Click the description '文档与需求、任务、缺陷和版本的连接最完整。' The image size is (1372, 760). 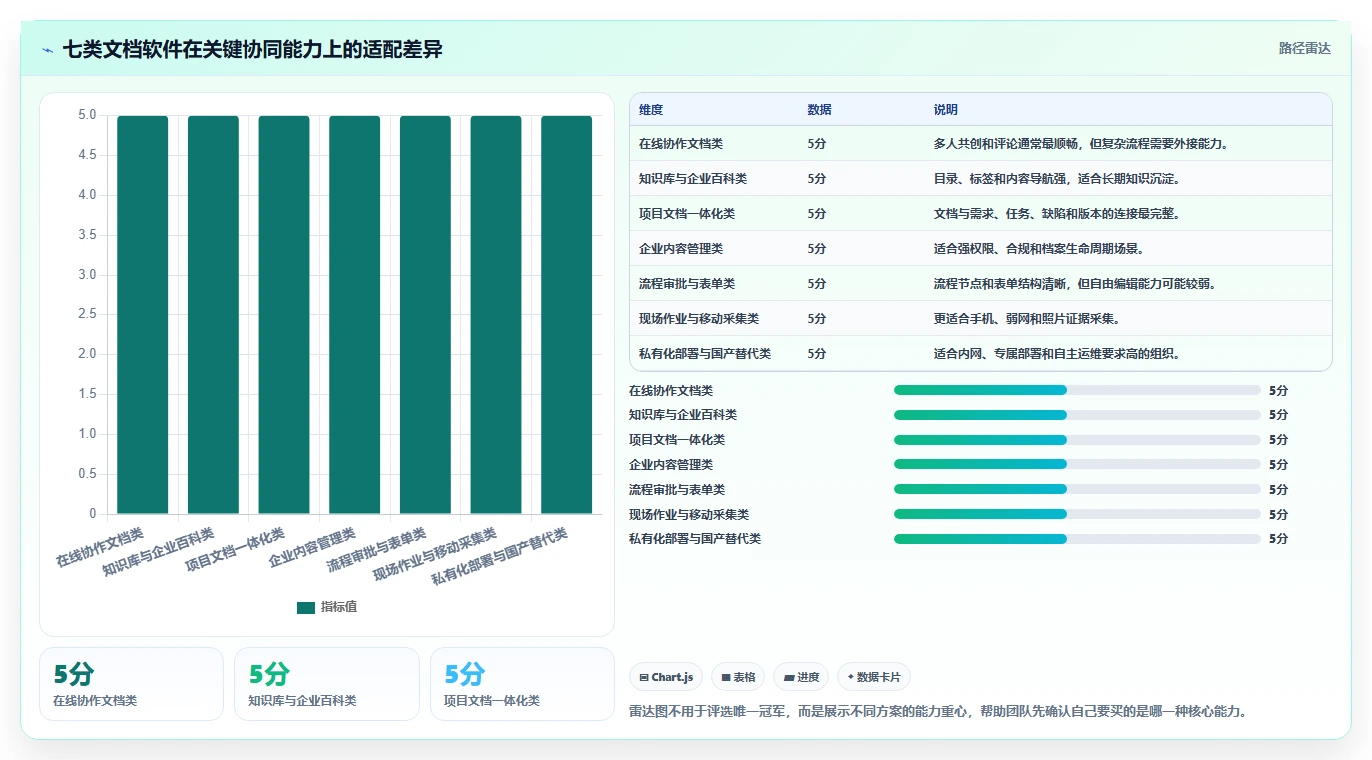click(x=1057, y=214)
